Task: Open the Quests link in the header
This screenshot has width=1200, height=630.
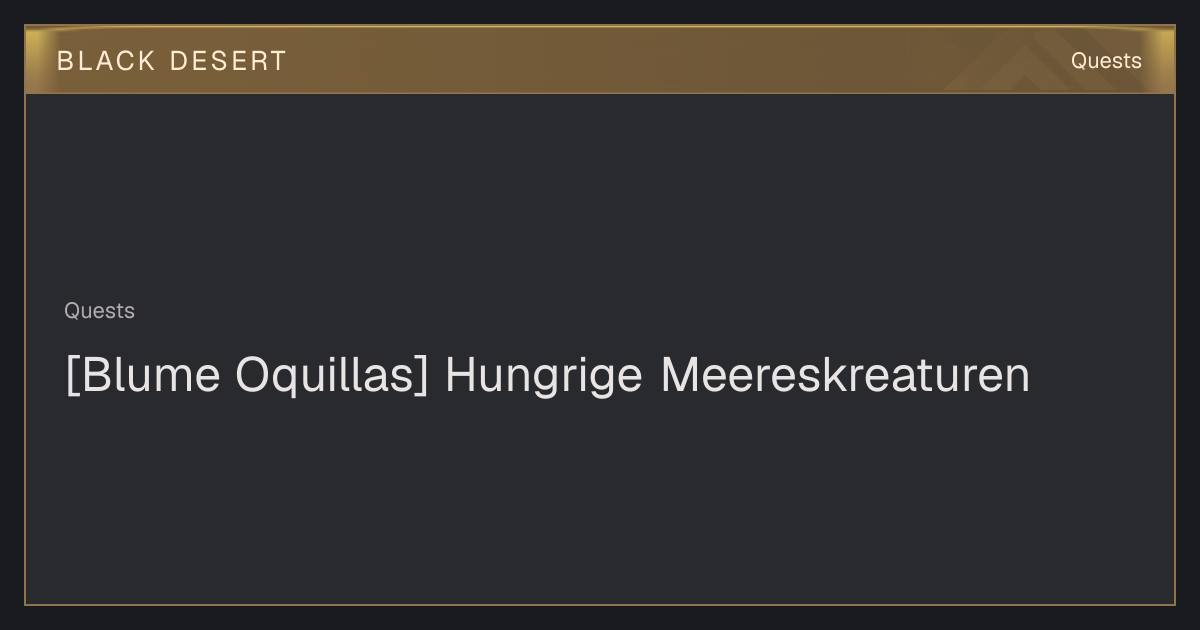Action: click(1106, 61)
